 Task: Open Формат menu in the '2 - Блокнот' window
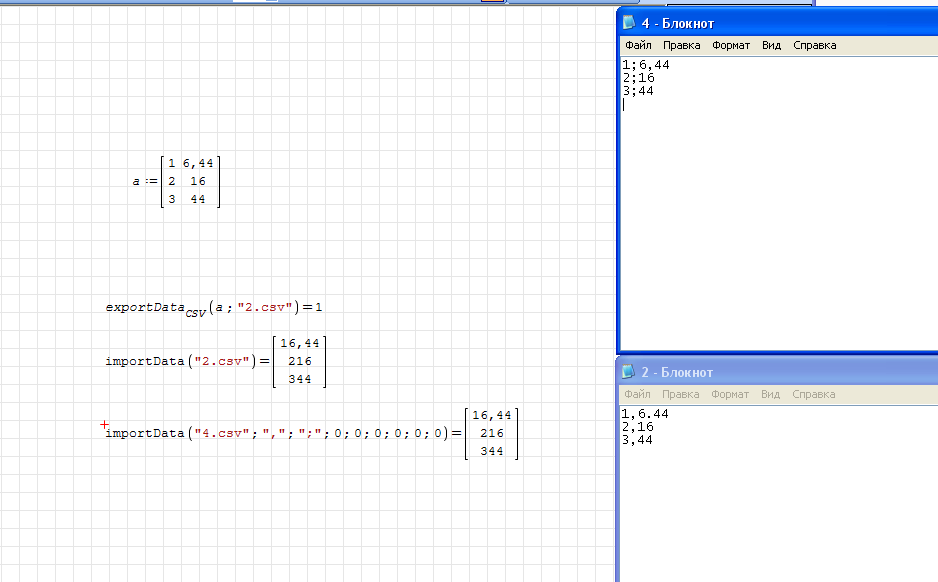pos(731,394)
